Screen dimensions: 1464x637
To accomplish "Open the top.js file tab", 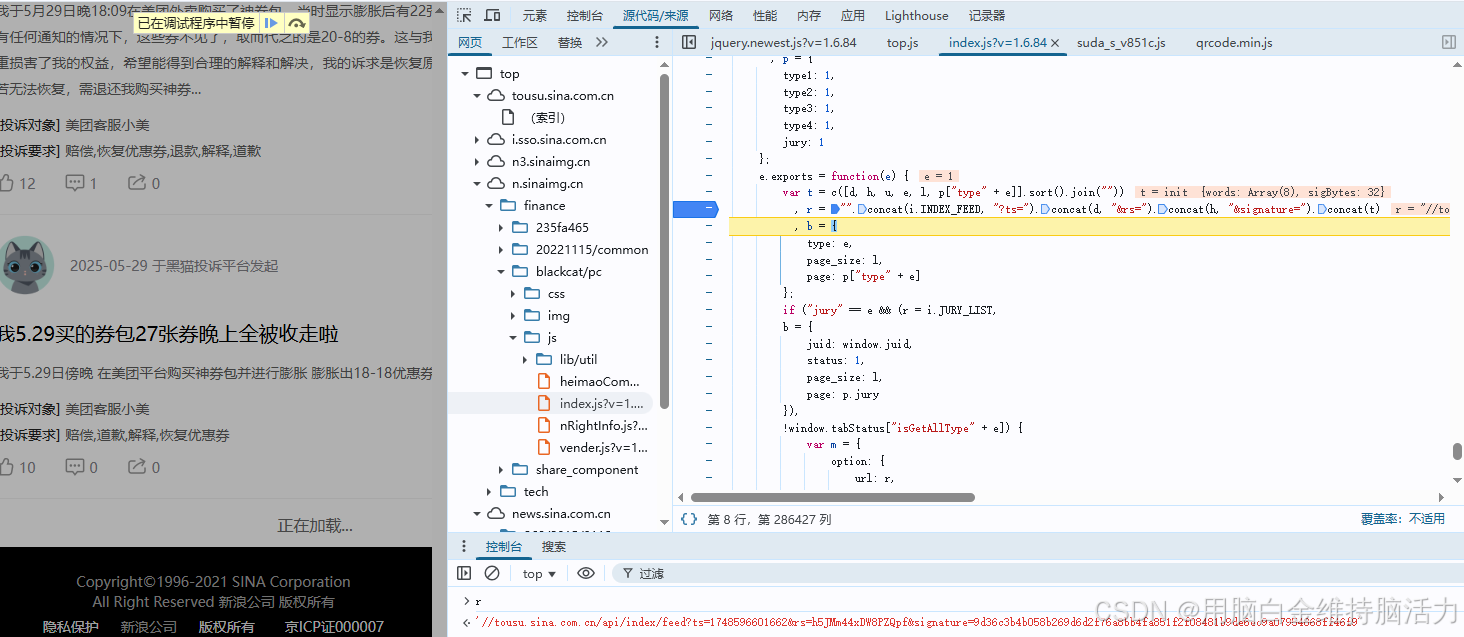I will point(903,42).
